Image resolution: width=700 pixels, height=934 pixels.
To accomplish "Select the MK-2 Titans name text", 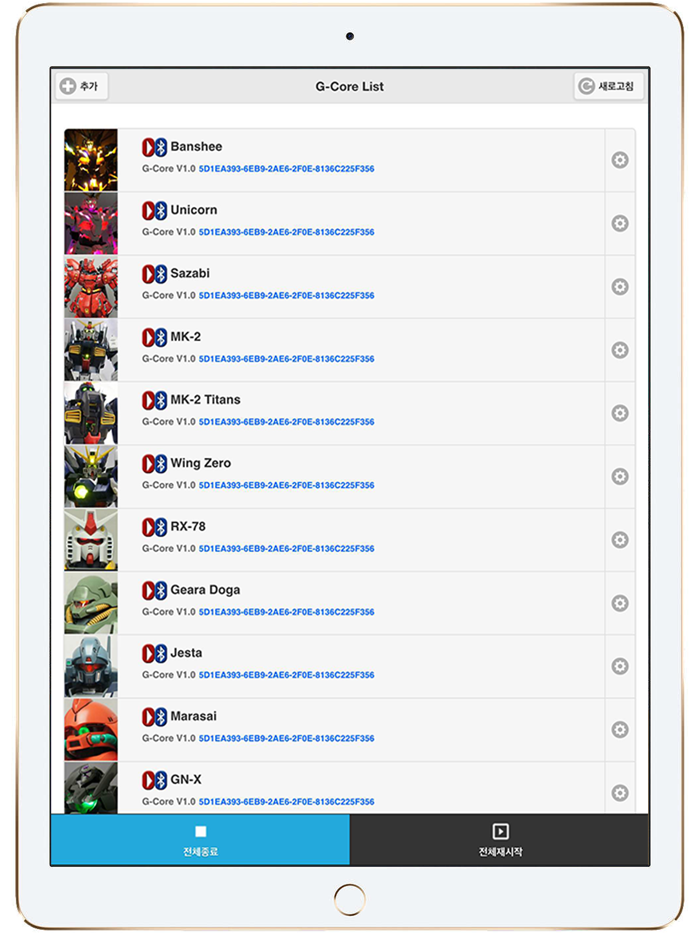I will (206, 400).
